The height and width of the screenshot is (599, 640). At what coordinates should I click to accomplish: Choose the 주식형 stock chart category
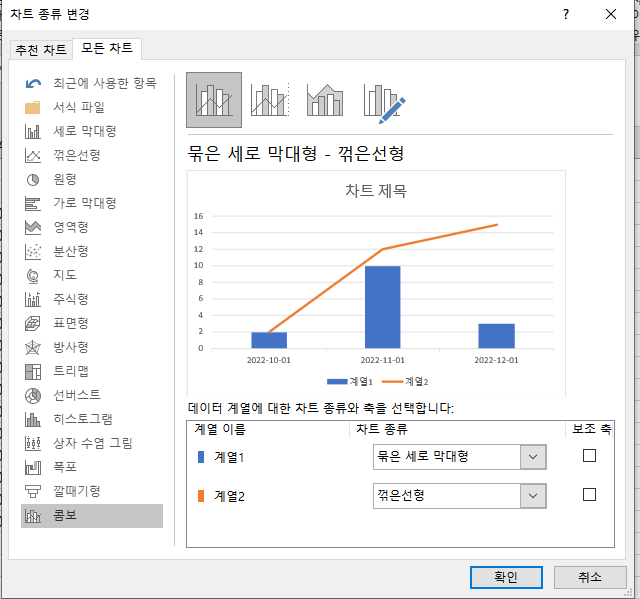click(x=92, y=300)
